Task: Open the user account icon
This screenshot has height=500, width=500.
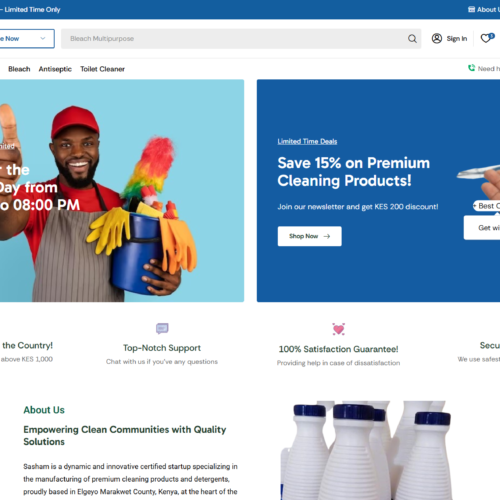Action: click(x=437, y=39)
